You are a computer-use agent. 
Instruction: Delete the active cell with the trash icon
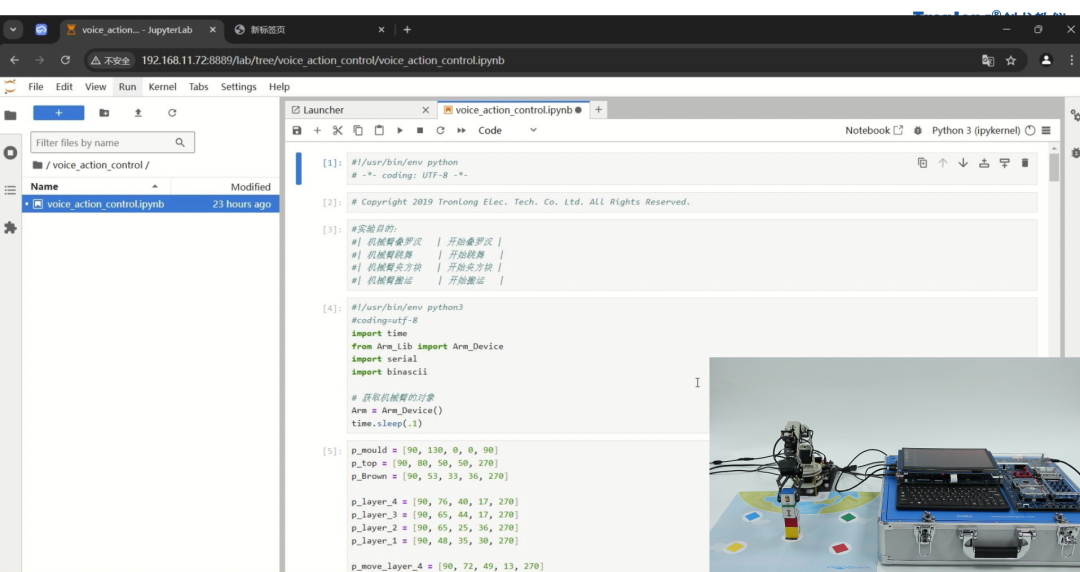click(x=1025, y=163)
